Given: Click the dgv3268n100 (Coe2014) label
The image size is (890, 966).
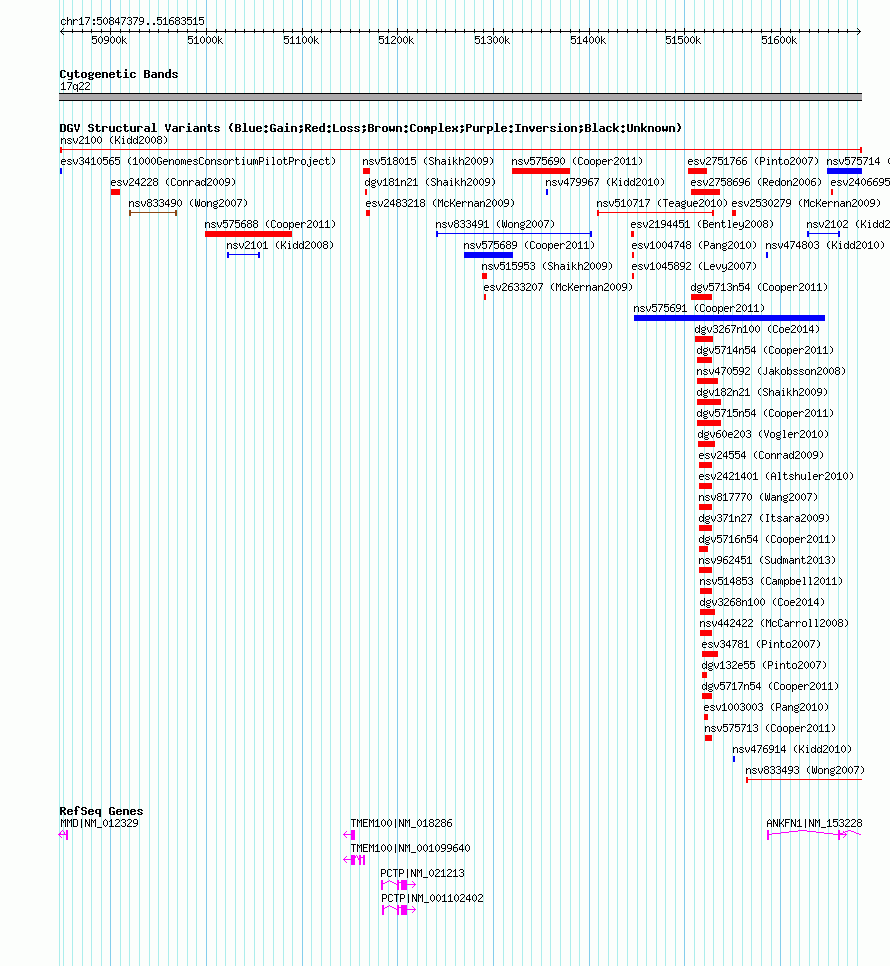Looking at the screenshot, I should [x=762, y=602].
